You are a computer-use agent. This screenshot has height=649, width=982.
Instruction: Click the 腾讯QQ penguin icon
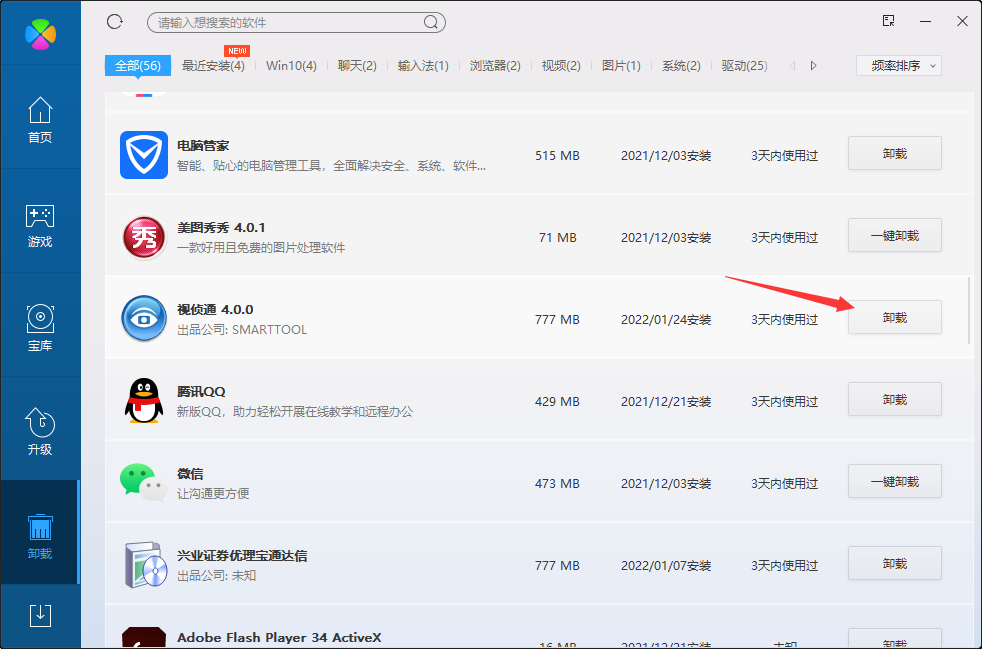144,401
